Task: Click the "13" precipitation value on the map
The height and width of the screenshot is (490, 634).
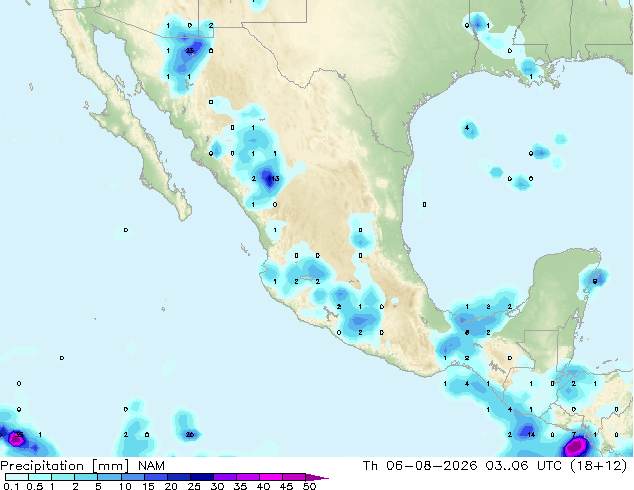Action: 275,179
